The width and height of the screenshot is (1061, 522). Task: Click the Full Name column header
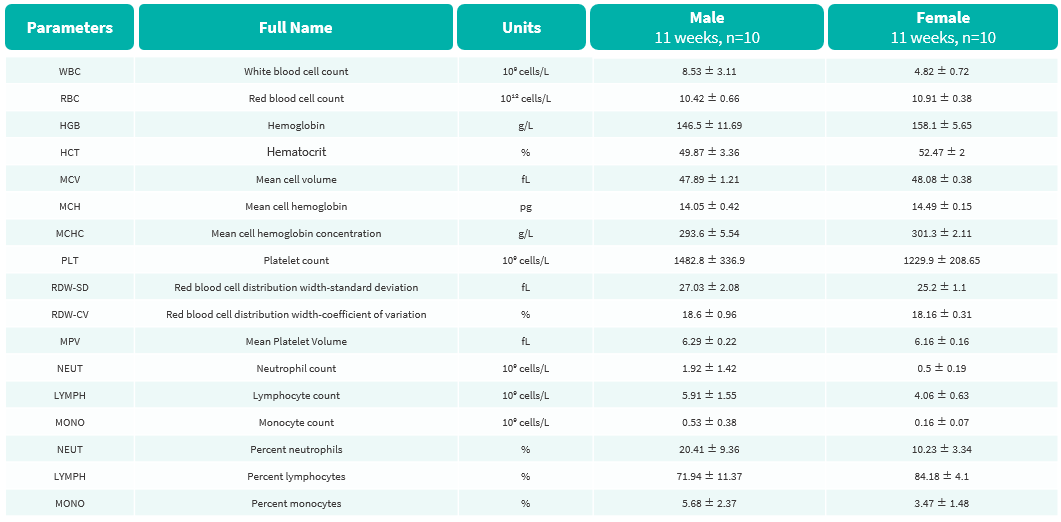296,27
